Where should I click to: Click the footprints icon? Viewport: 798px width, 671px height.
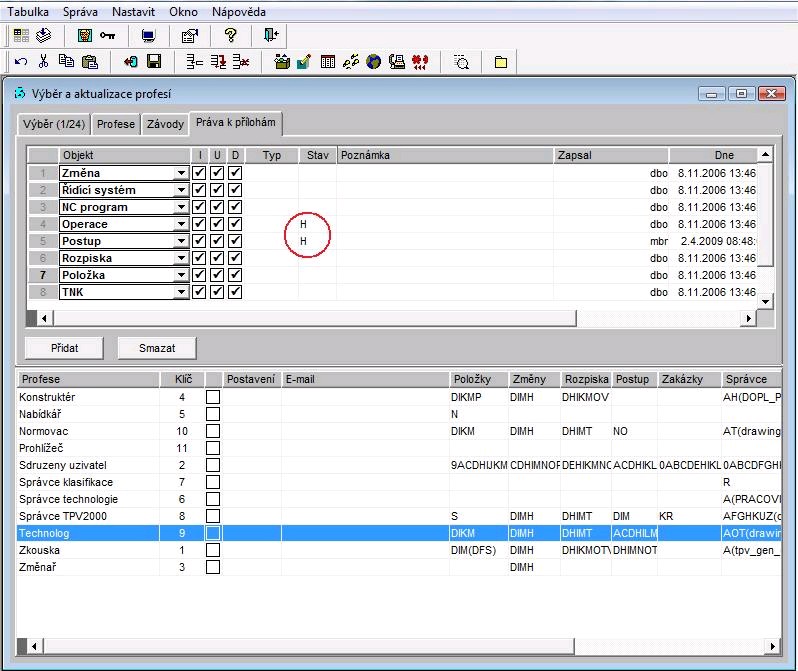point(351,62)
